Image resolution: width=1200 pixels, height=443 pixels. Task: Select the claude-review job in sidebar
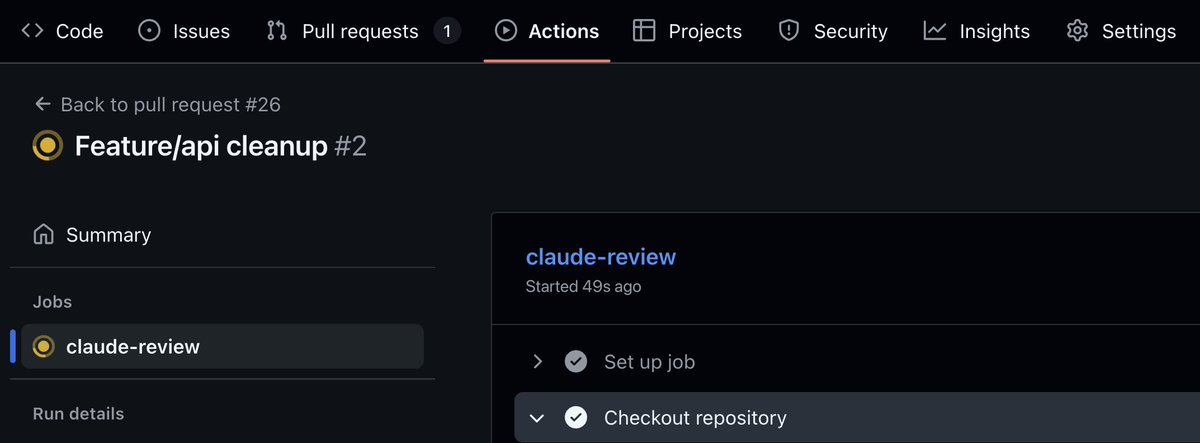pos(222,347)
